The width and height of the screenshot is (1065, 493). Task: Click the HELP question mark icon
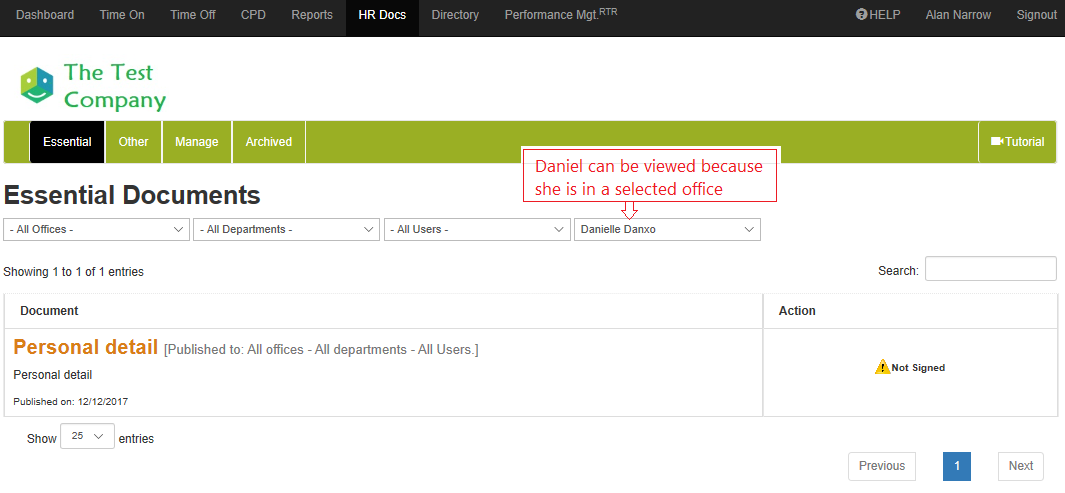point(862,15)
